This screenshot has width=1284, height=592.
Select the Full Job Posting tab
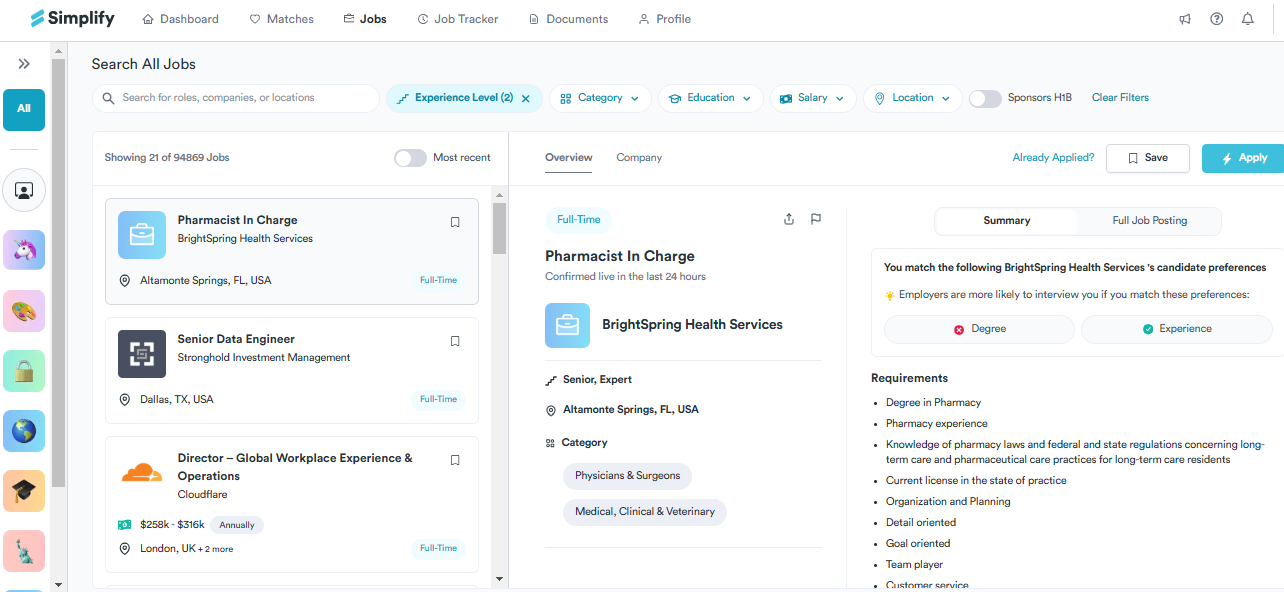coord(1150,220)
